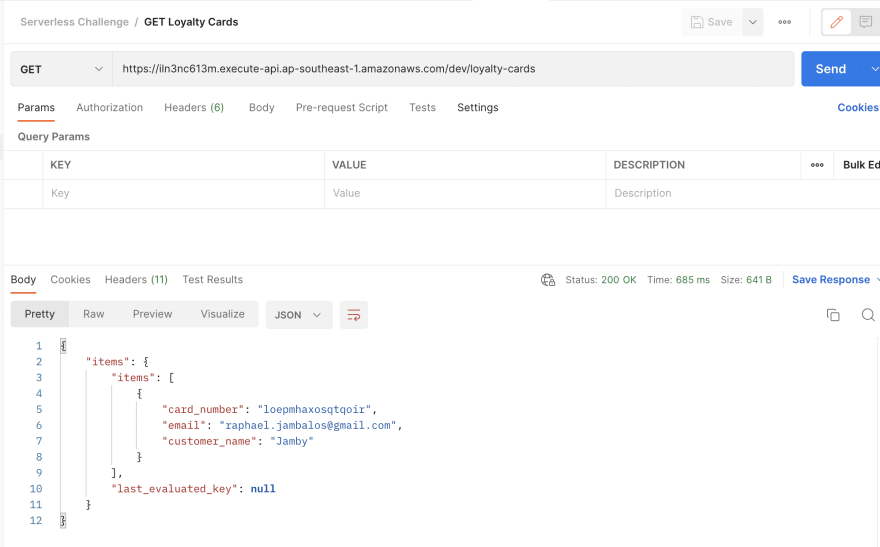Click the "last_evaluated_key" key
The image size is (880, 547).
(x=175, y=489)
